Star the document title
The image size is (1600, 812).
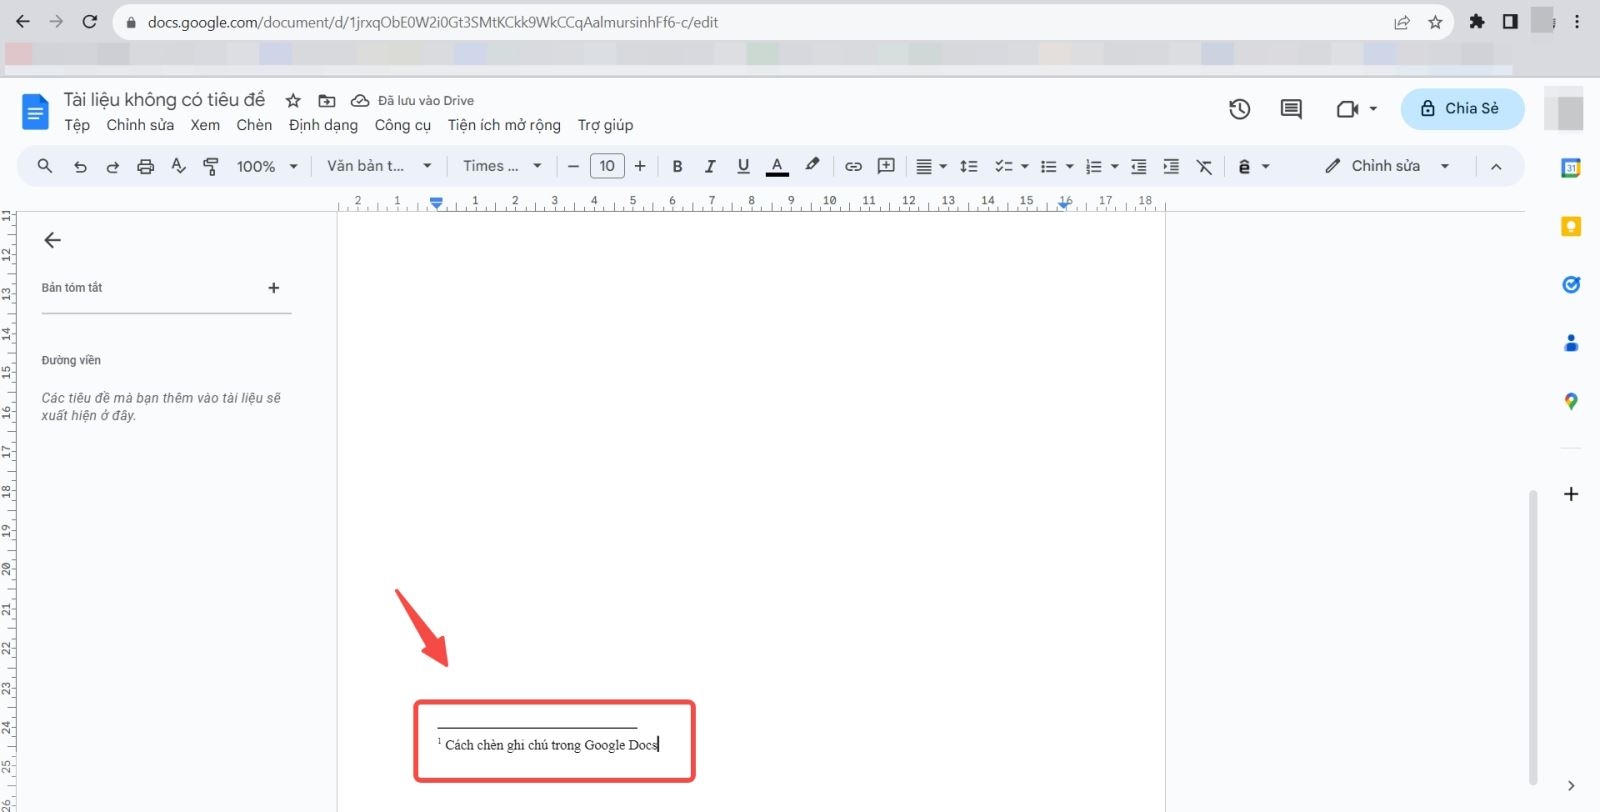pos(293,100)
